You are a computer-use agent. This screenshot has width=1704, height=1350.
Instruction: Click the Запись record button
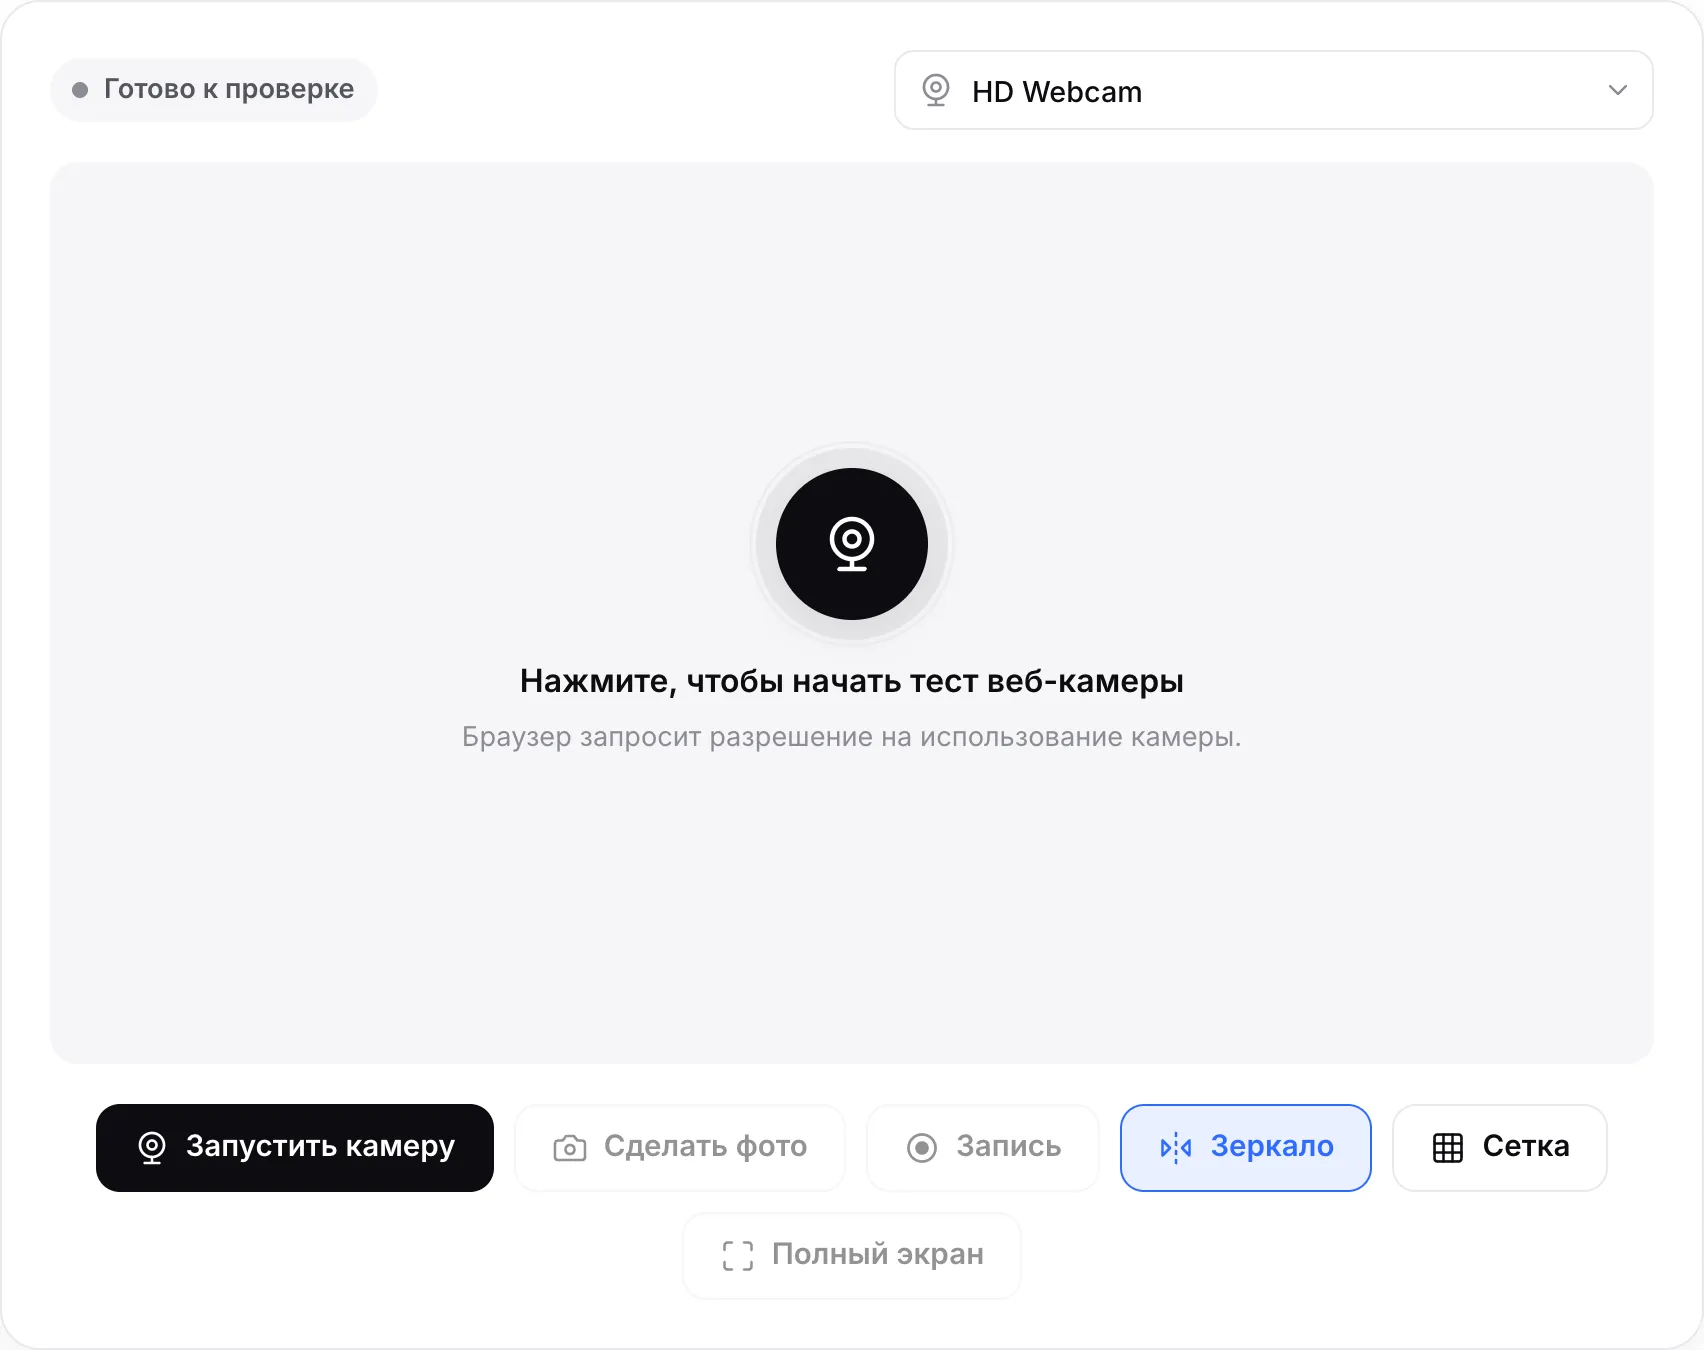(x=983, y=1147)
